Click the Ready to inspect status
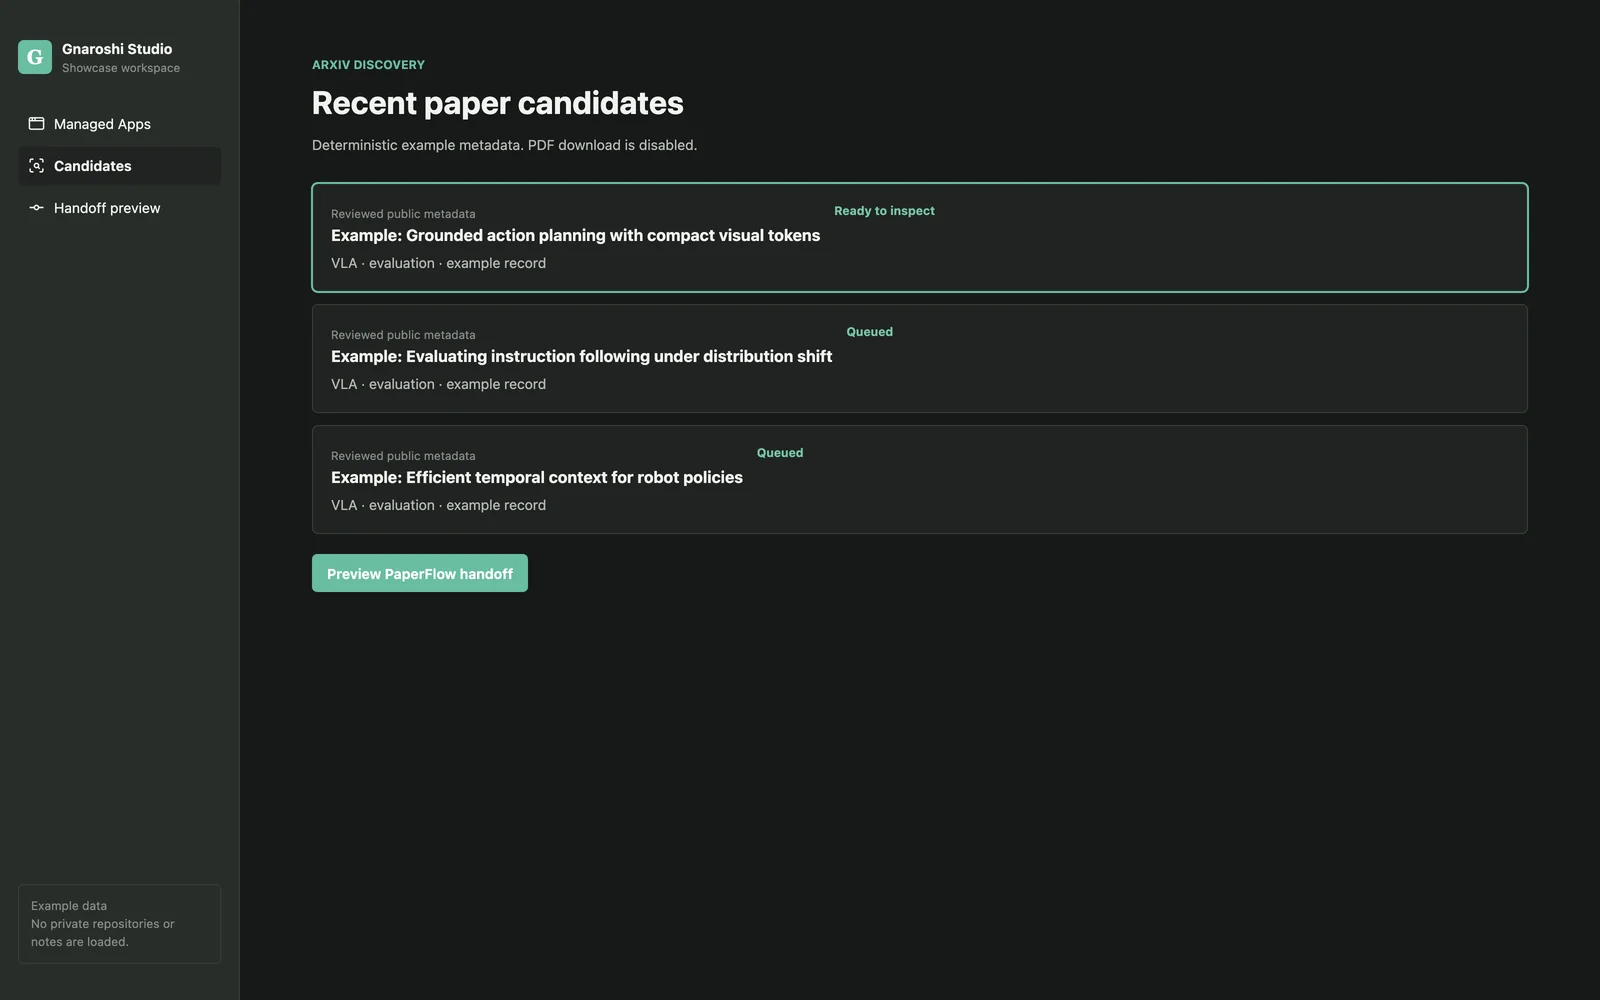This screenshot has width=1600, height=1000. [884, 211]
